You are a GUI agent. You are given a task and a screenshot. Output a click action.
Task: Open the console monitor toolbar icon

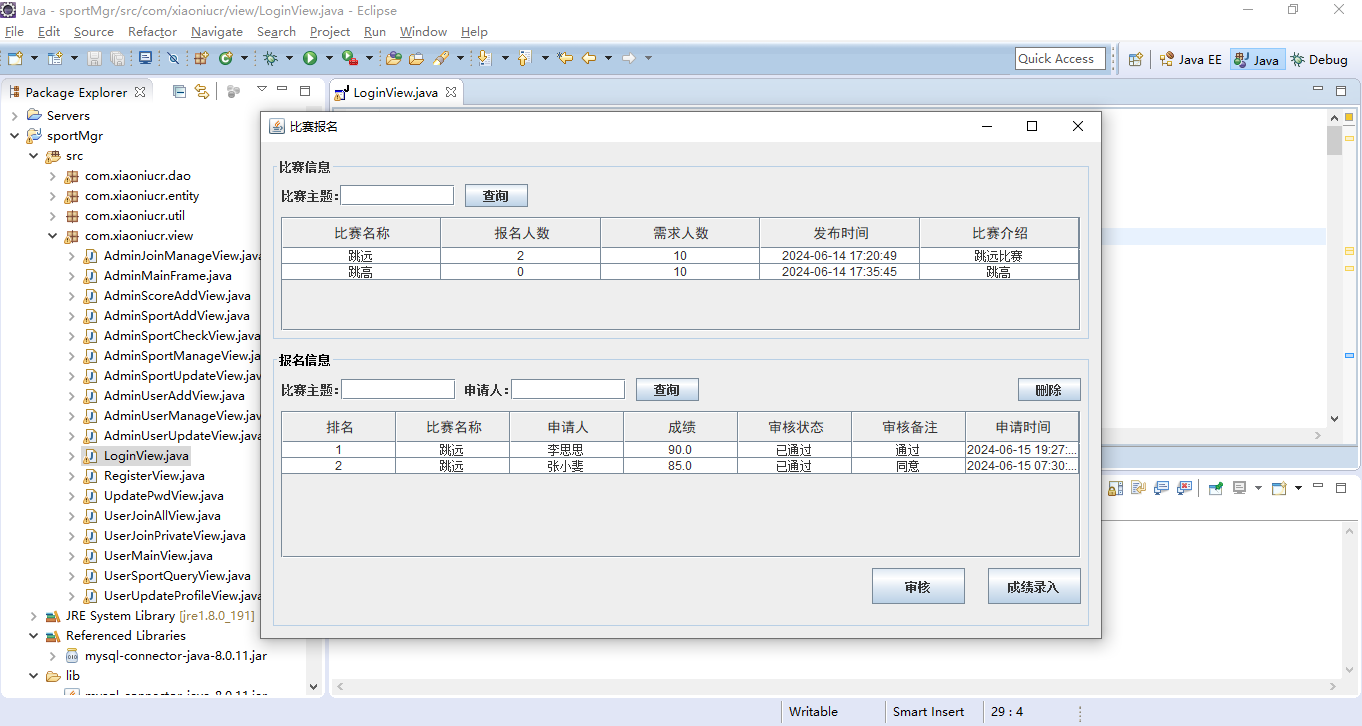point(146,58)
